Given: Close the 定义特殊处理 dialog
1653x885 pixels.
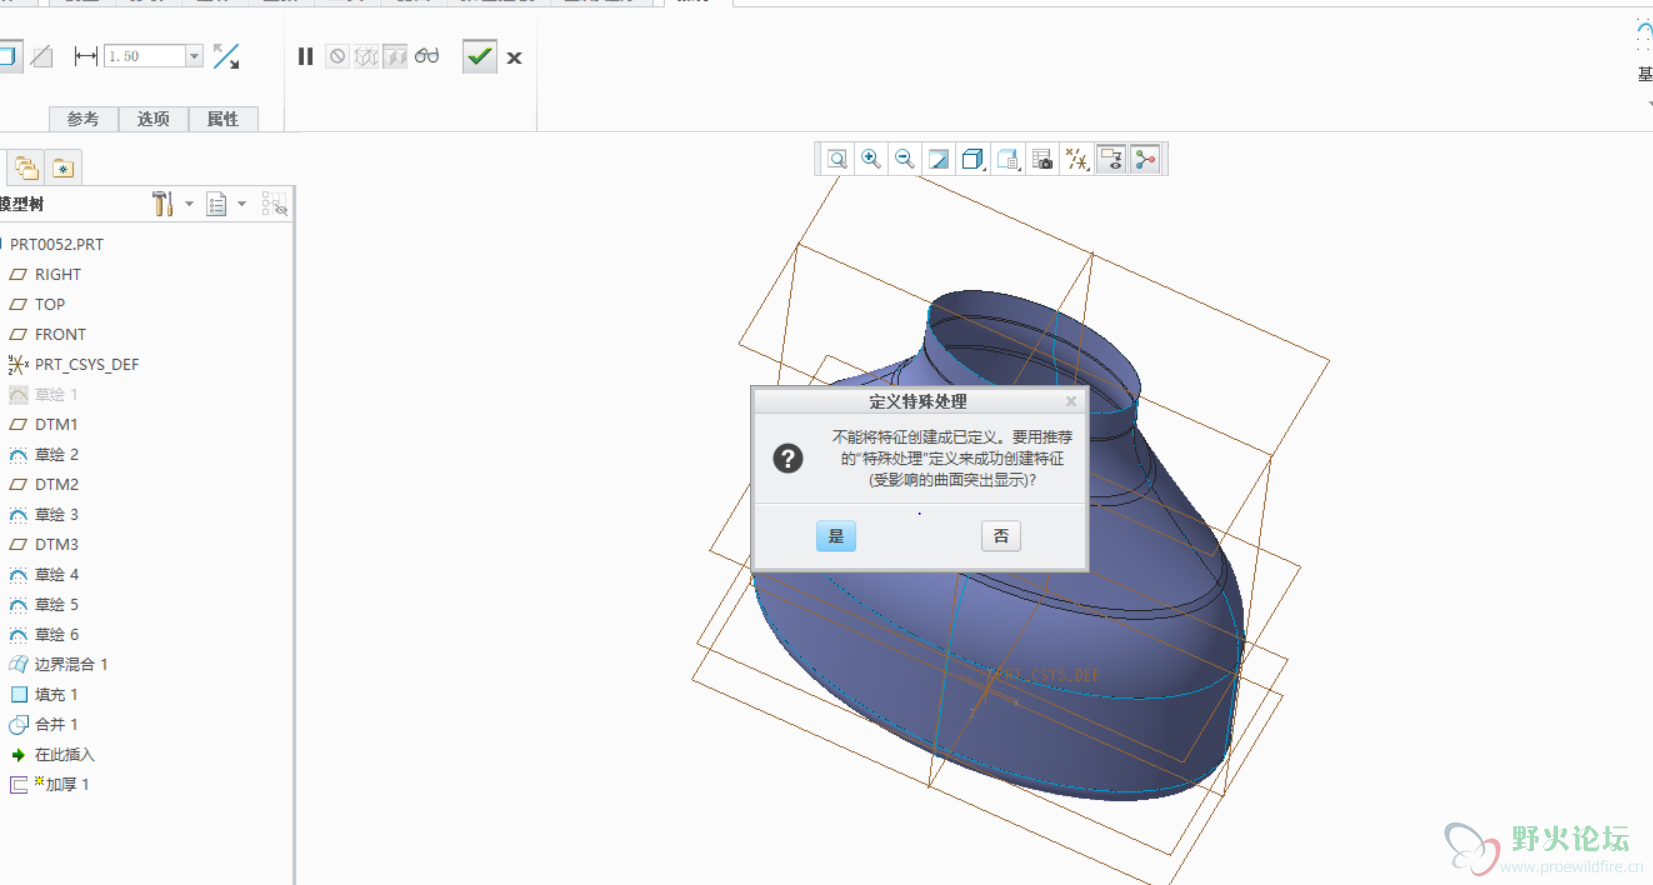Looking at the screenshot, I should (x=1071, y=401).
